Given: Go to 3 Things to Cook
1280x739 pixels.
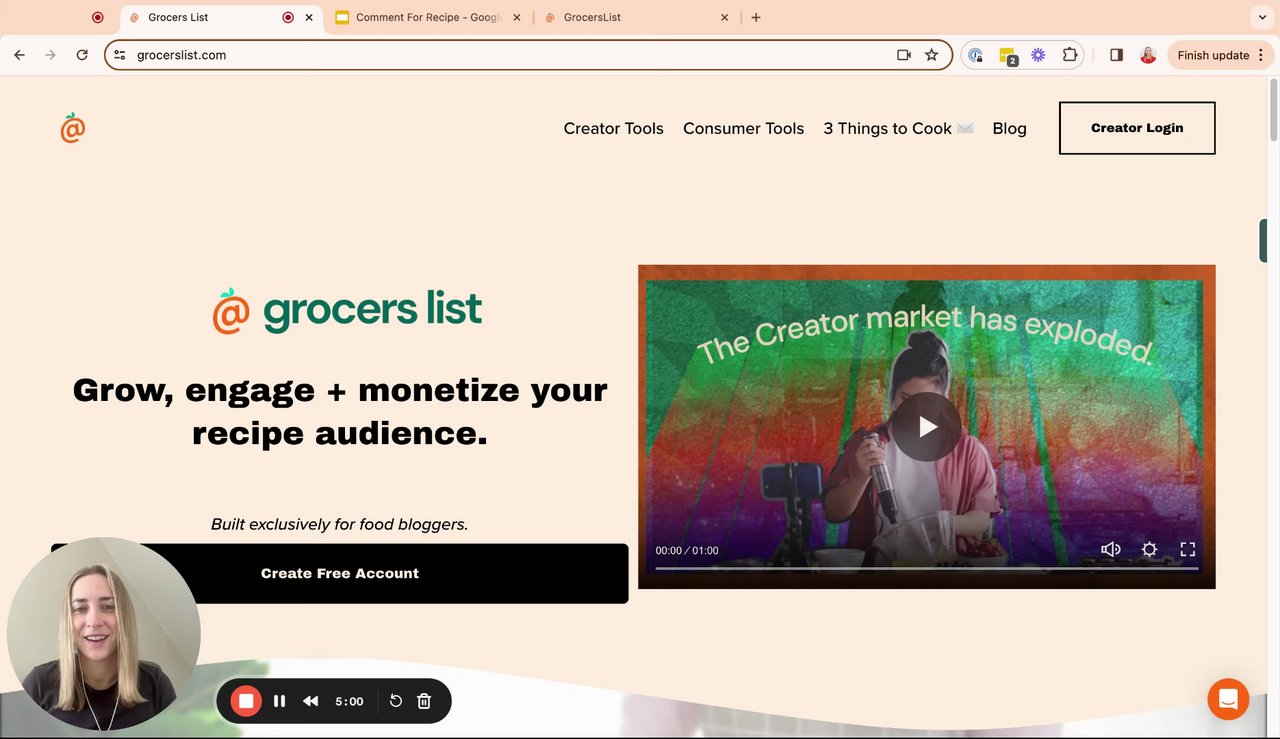Looking at the screenshot, I should (x=898, y=128).
